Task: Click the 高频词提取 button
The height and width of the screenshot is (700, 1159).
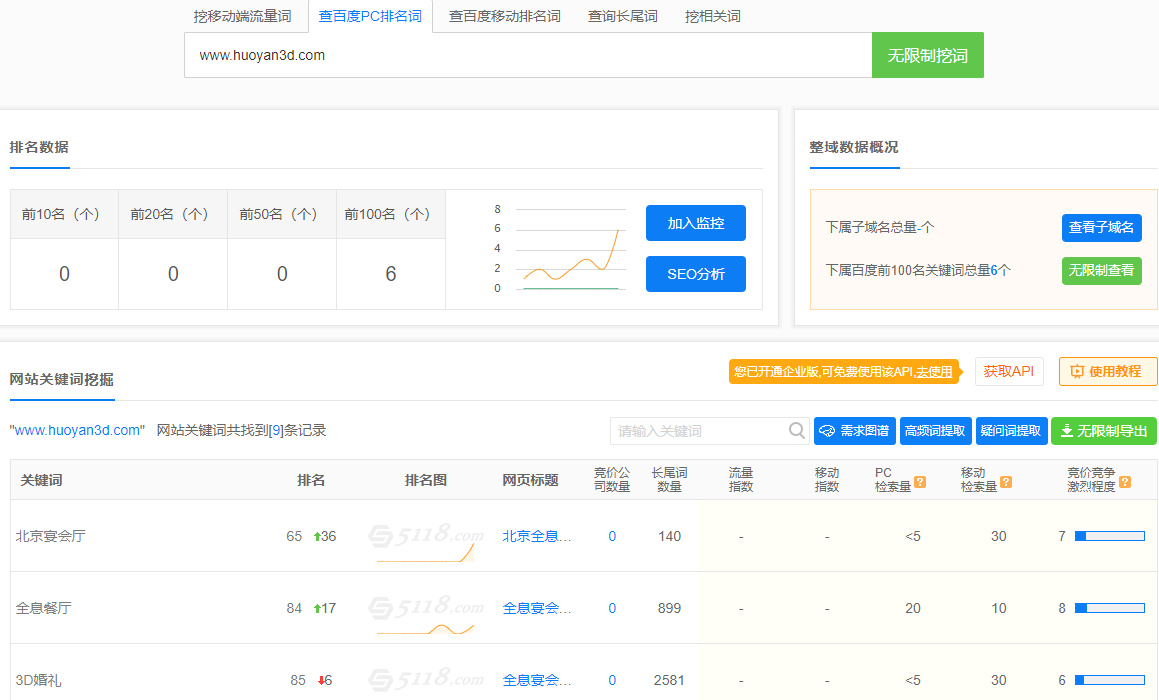Action: [x=935, y=431]
